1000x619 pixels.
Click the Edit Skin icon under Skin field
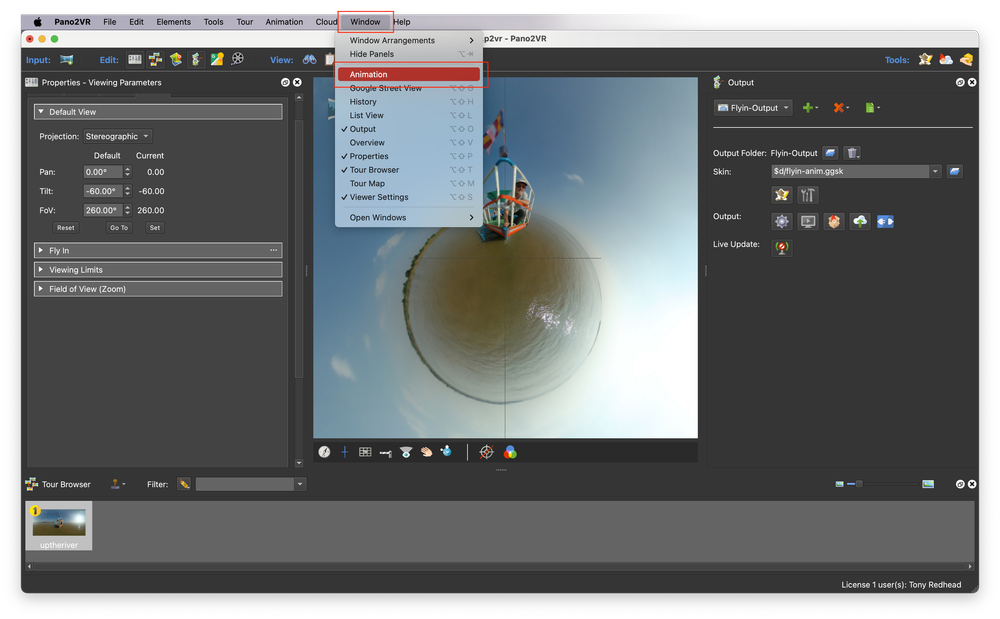(x=781, y=194)
